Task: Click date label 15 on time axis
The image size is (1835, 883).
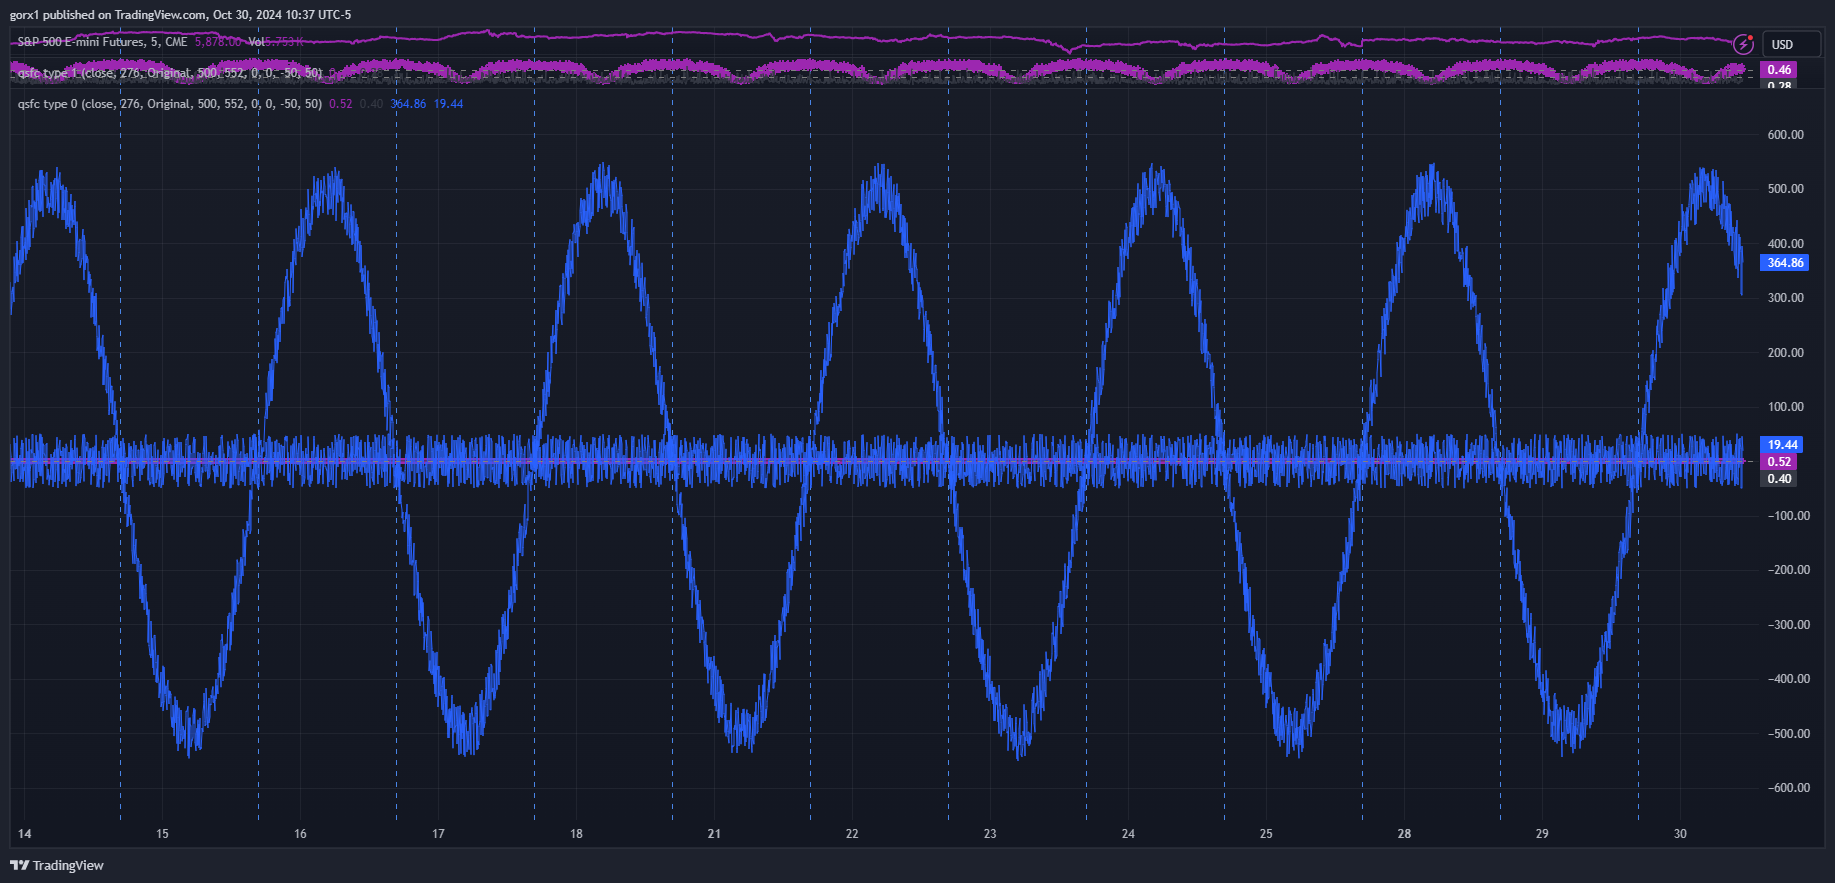Action: pyautogui.click(x=162, y=834)
